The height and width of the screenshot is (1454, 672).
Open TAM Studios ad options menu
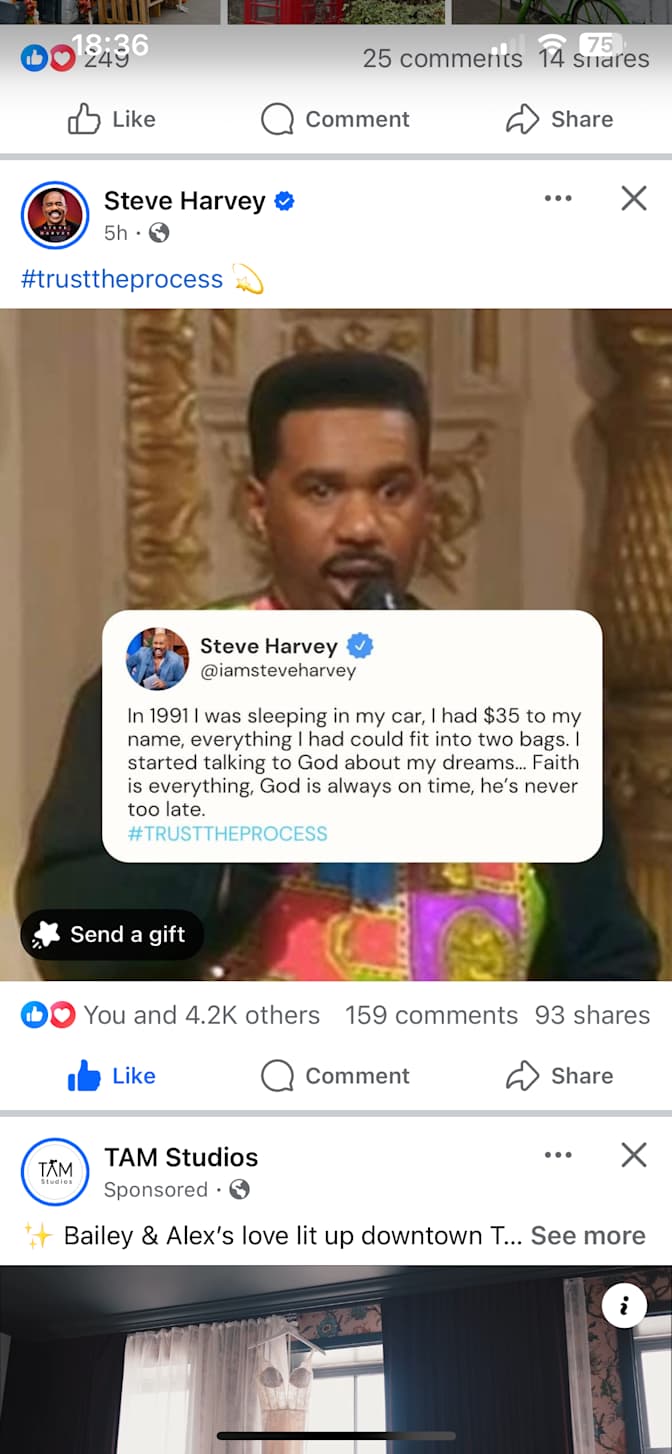point(558,1155)
